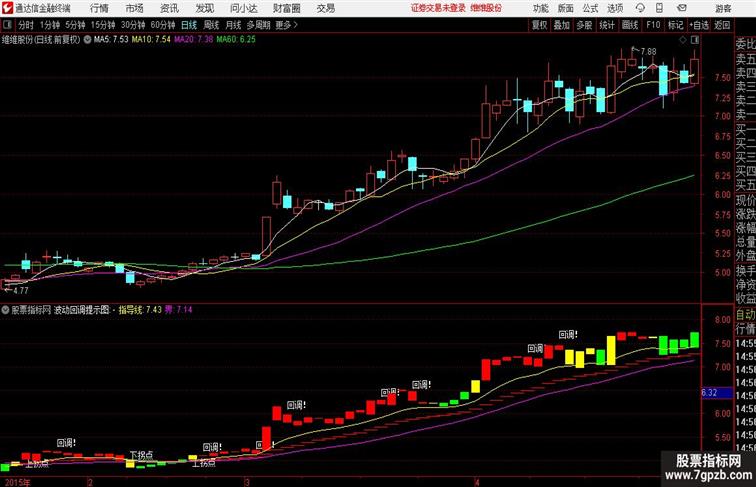
Task: Click the 维维股份 stock name in title bar
Action: 486,8
